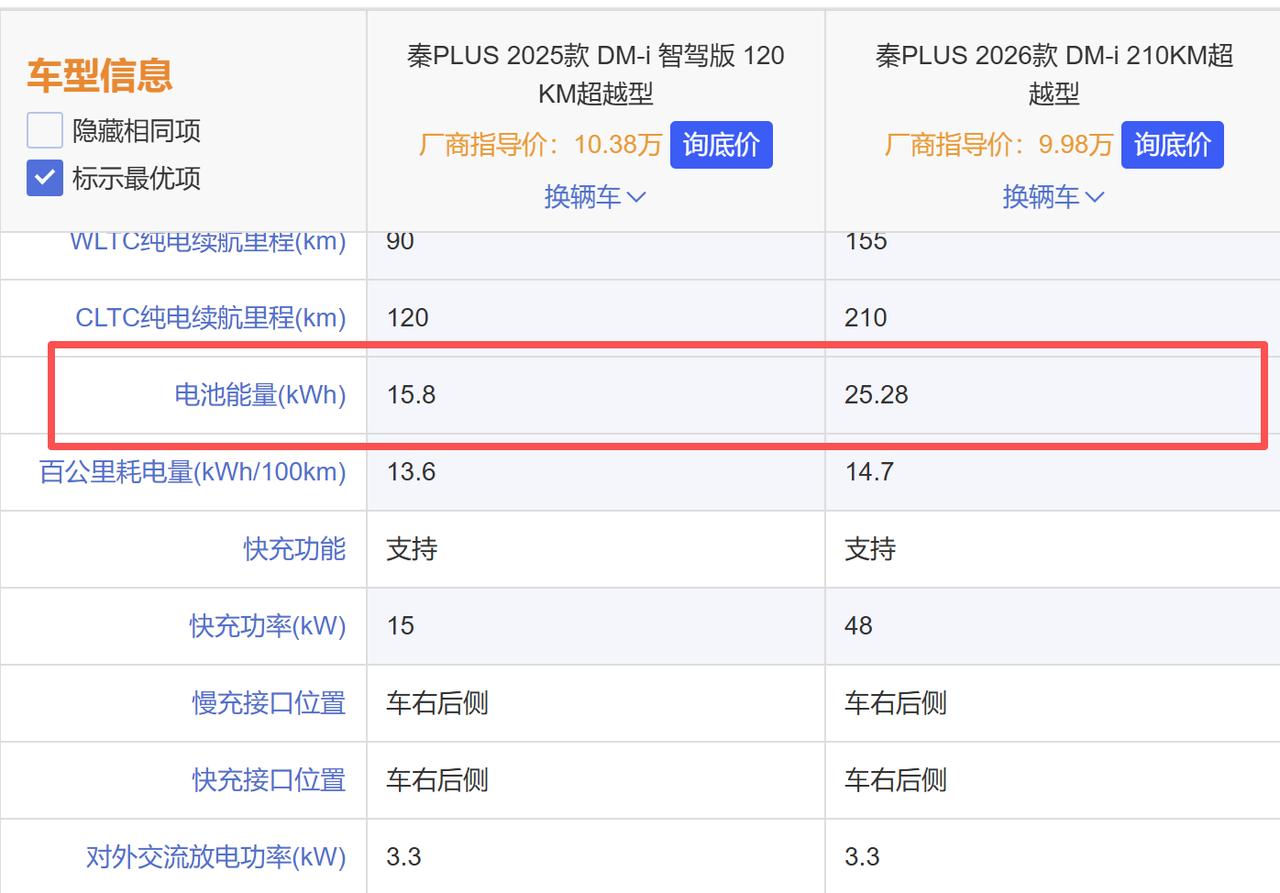Click 询底价 for the 10.38万 model
The width and height of the screenshot is (1280, 893).
click(721, 145)
